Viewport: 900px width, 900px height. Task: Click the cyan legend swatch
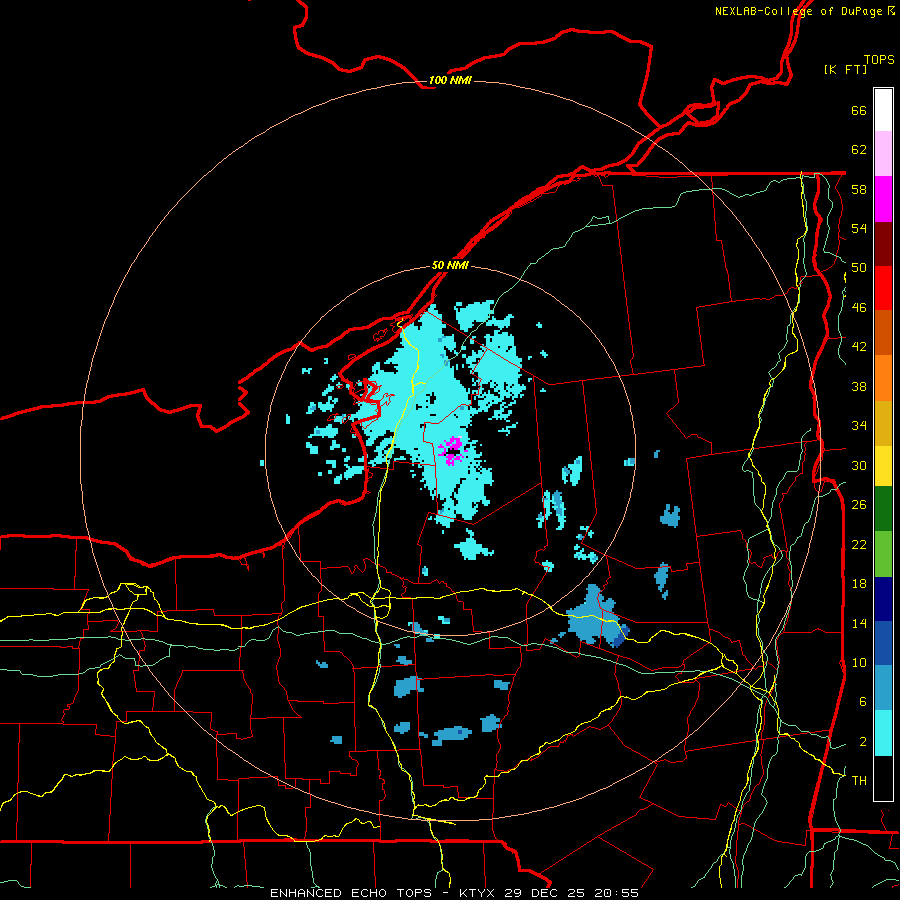pos(883,733)
